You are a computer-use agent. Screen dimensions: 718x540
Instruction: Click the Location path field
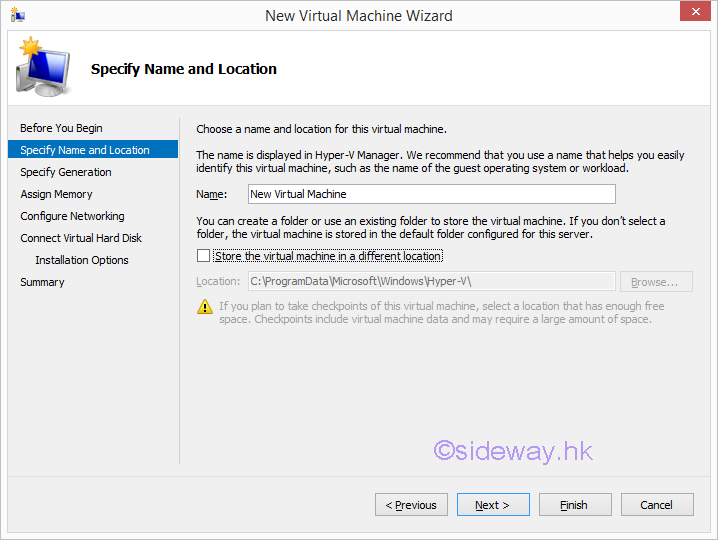pos(431,282)
